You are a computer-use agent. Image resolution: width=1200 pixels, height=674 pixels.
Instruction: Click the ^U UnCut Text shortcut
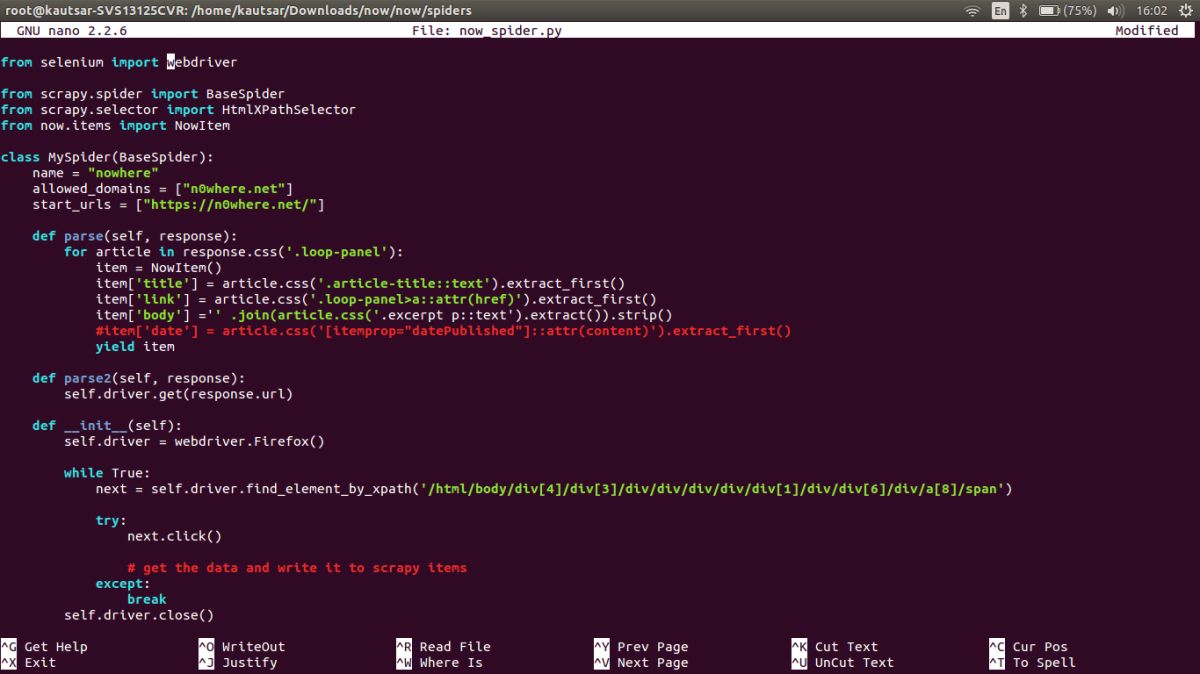[x=842, y=662]
